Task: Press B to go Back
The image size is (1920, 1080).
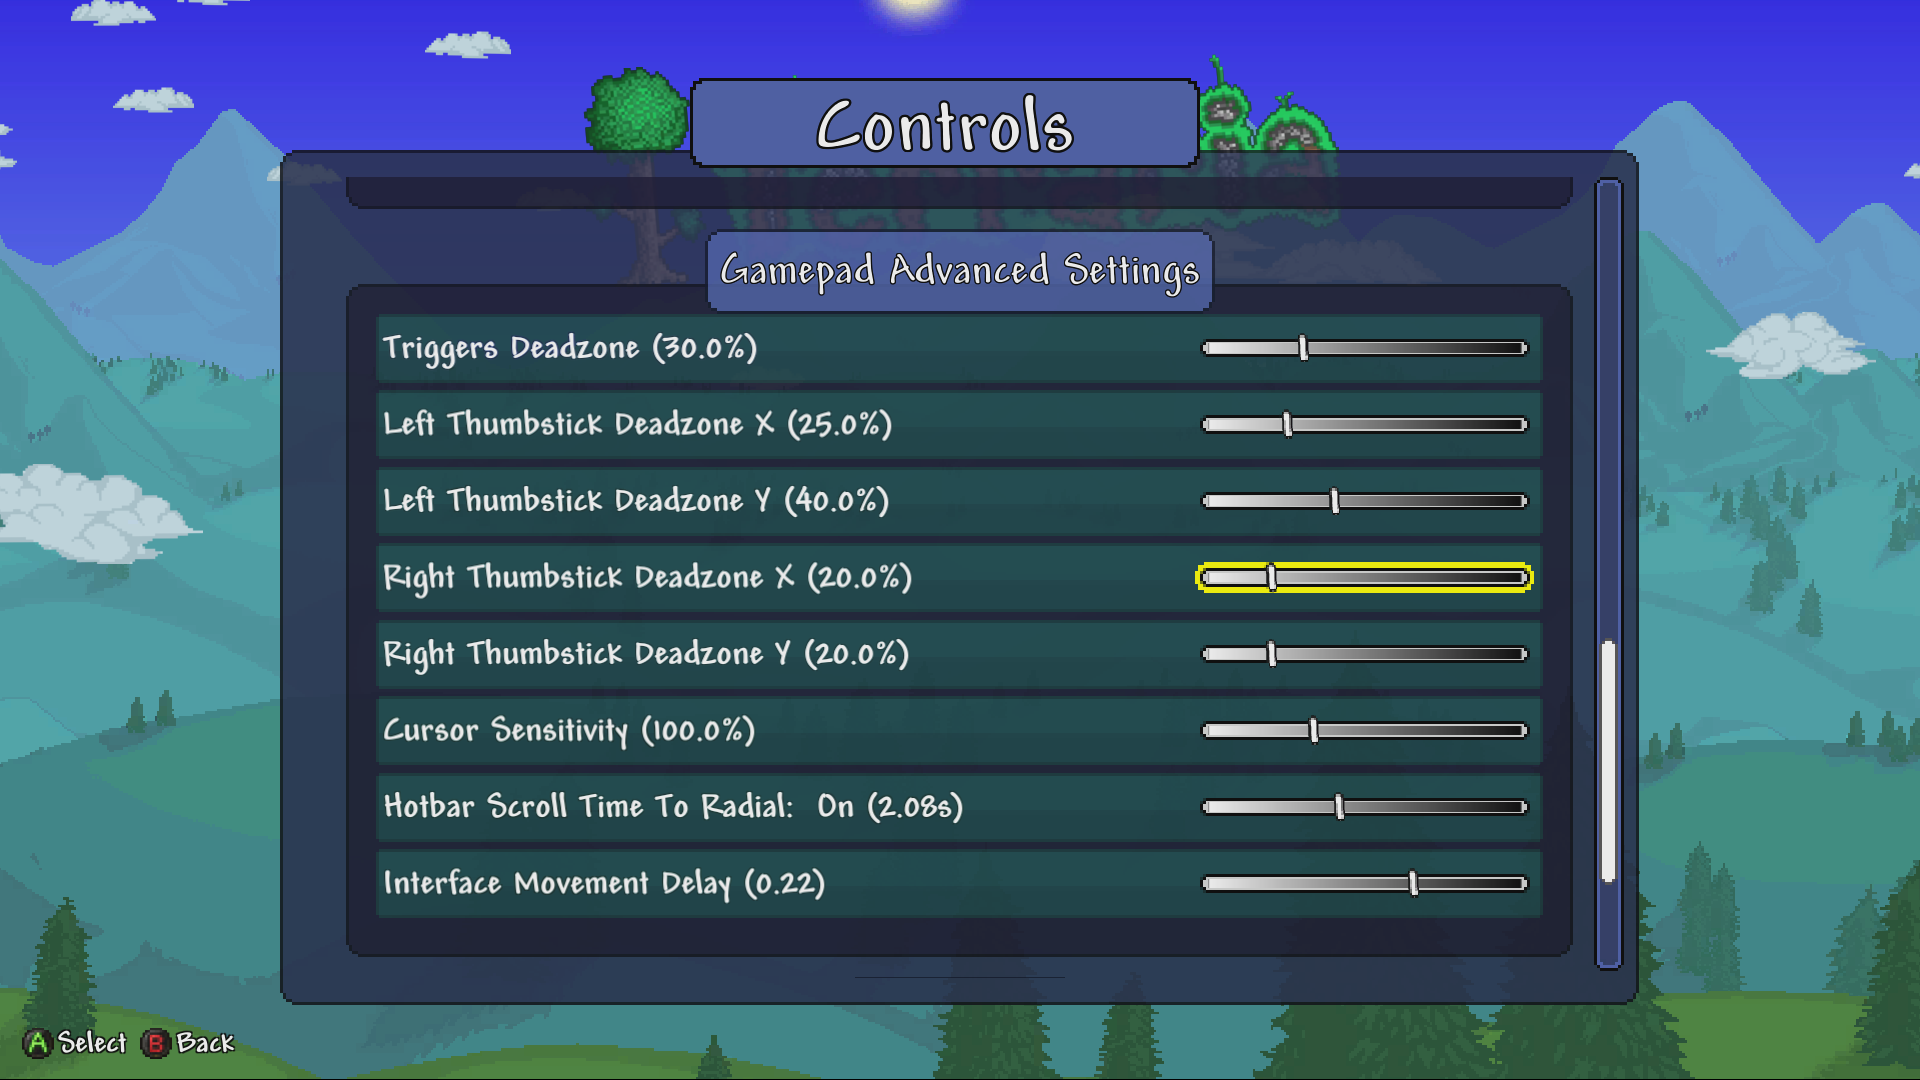Action: coord(158,1042)
